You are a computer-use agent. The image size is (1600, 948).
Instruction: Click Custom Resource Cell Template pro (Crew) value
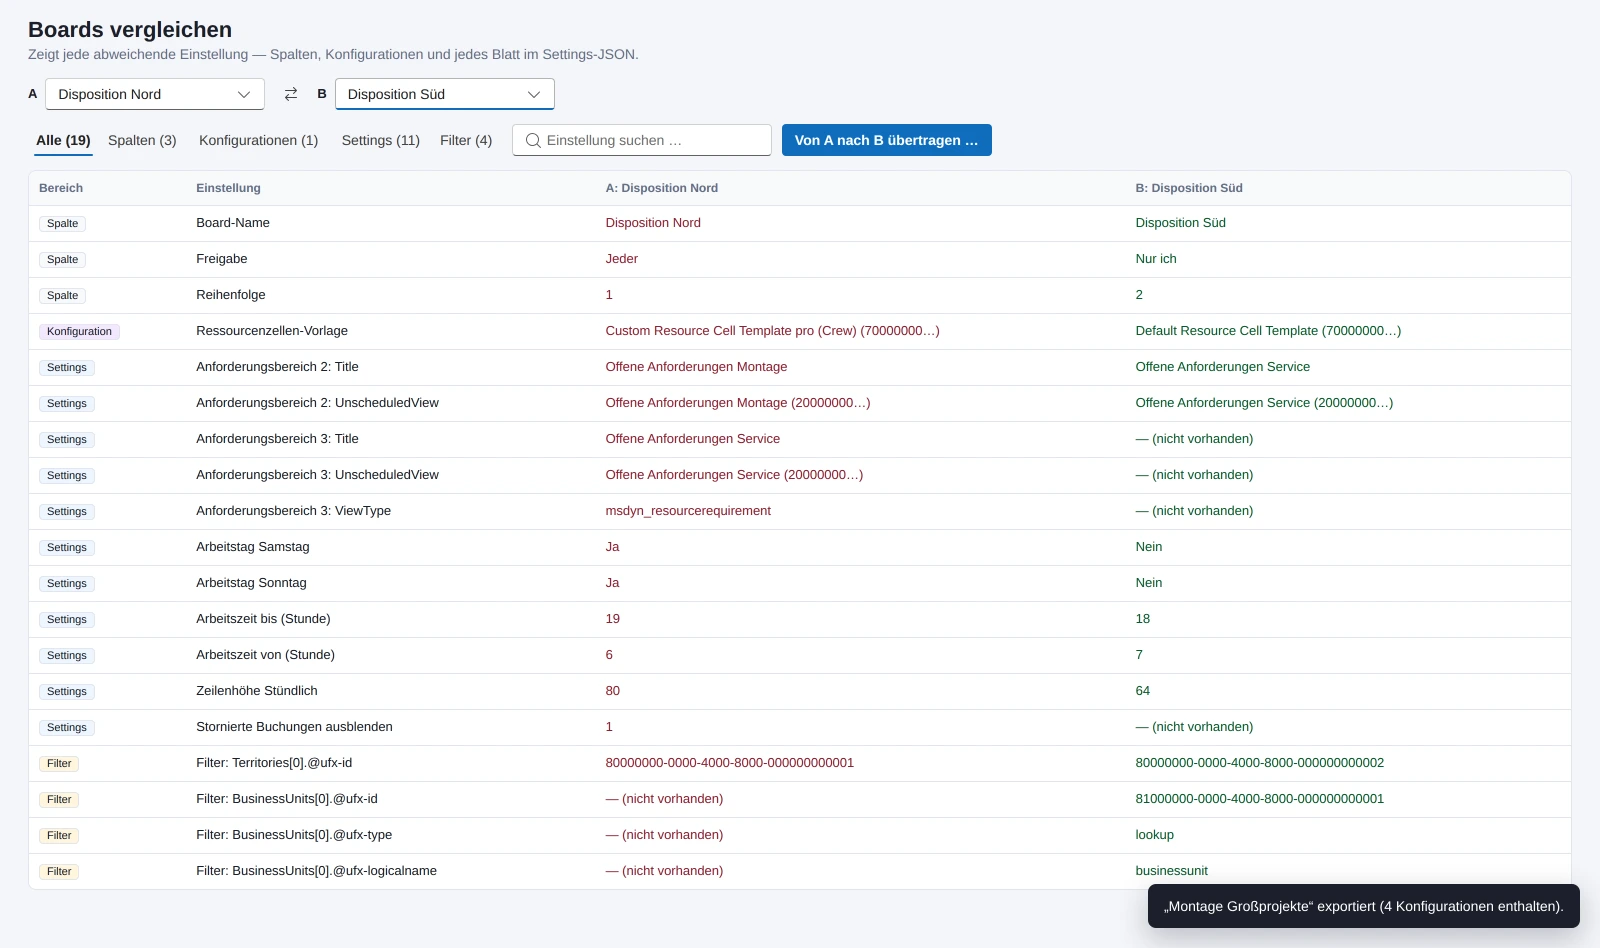(x=772, y=331)
